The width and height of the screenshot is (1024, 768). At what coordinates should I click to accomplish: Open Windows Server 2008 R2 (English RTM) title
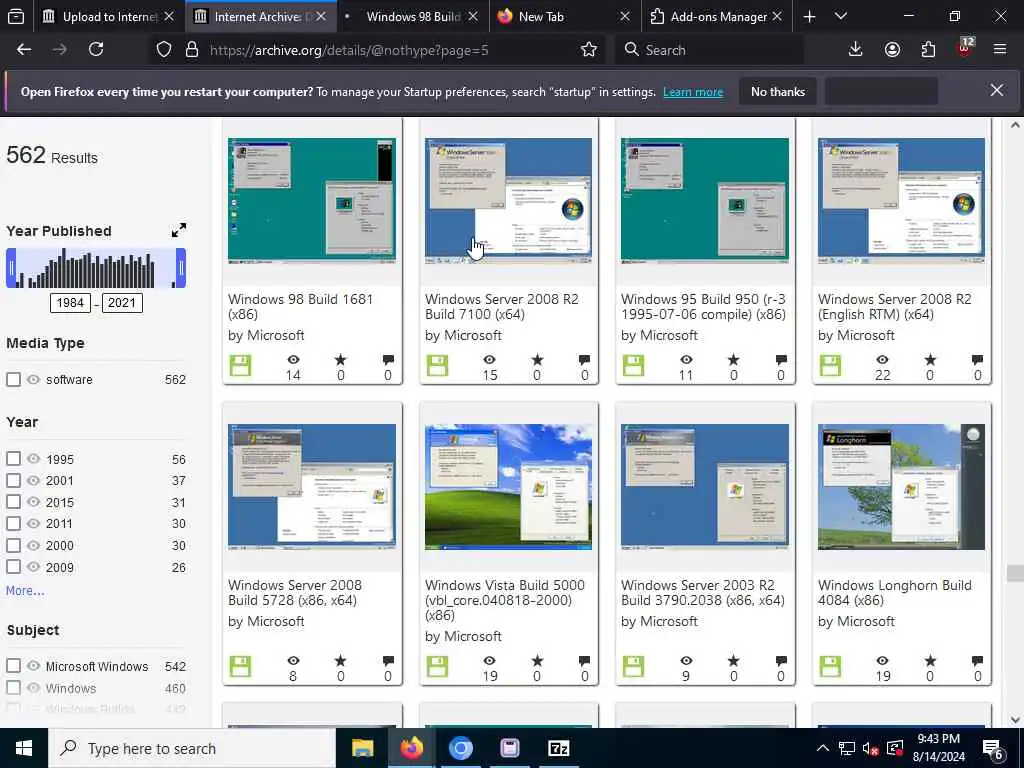click(x=895, y=306)
